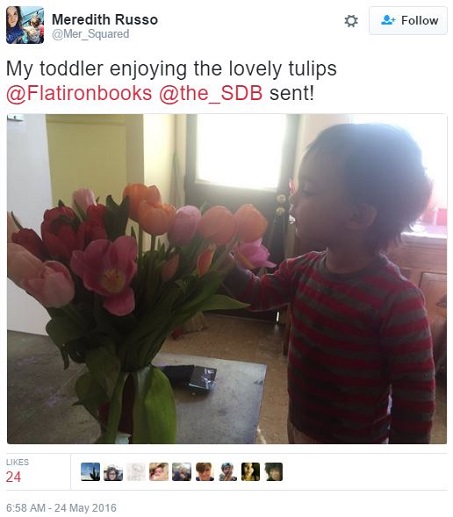The height and width of the screenshot is (517, 453).
Task: Open the @Mer_Squared handle
Action: coord(90,34)
